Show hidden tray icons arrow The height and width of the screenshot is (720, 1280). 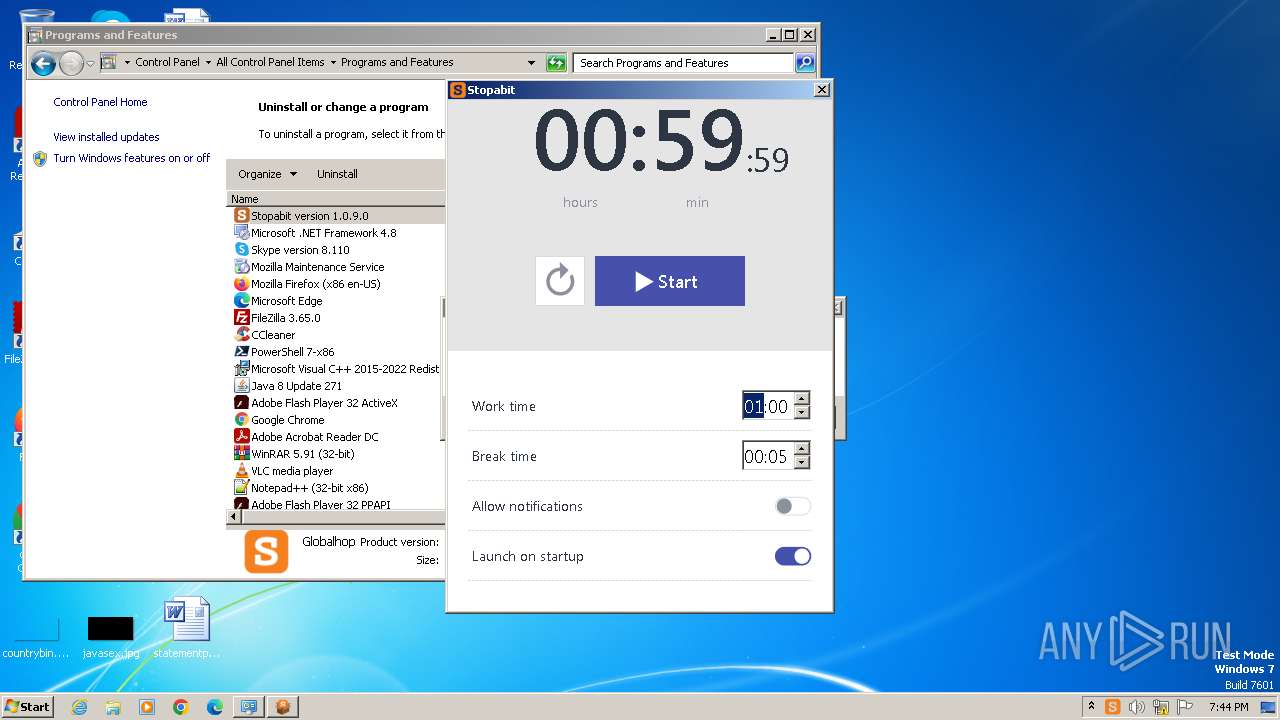[x=1091, y=706]
